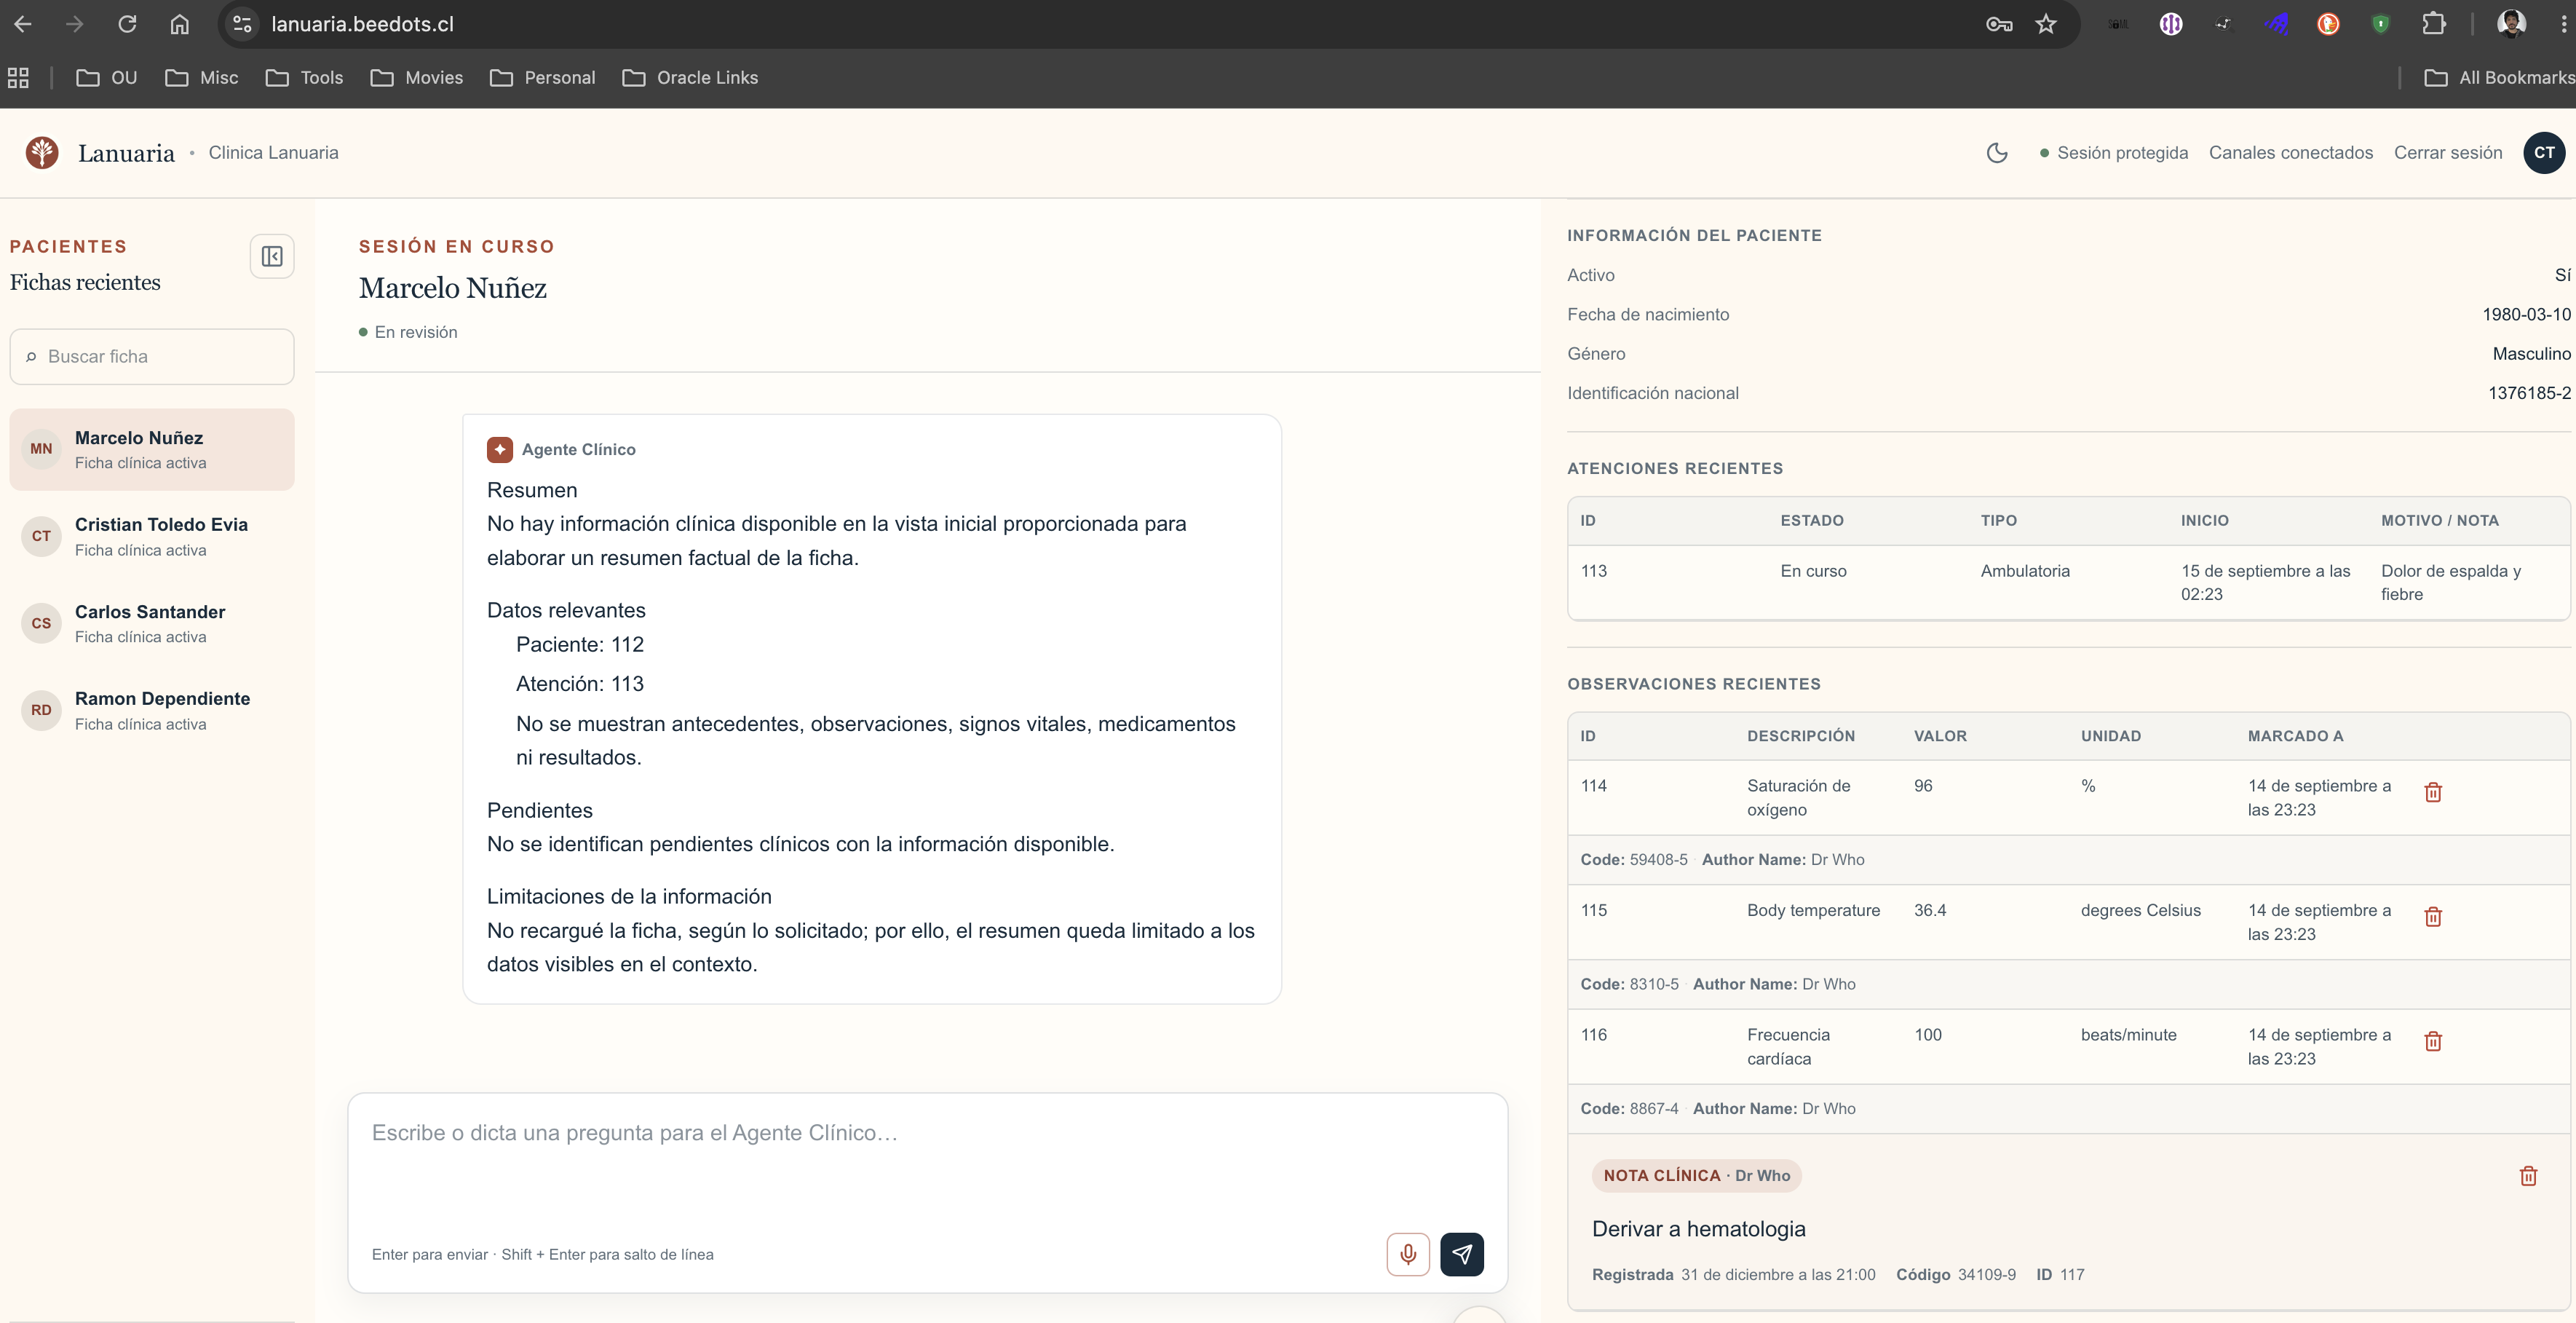Open the Tools bookmarks folder
Screen dimensions: 2576x1323
[304, 77]
